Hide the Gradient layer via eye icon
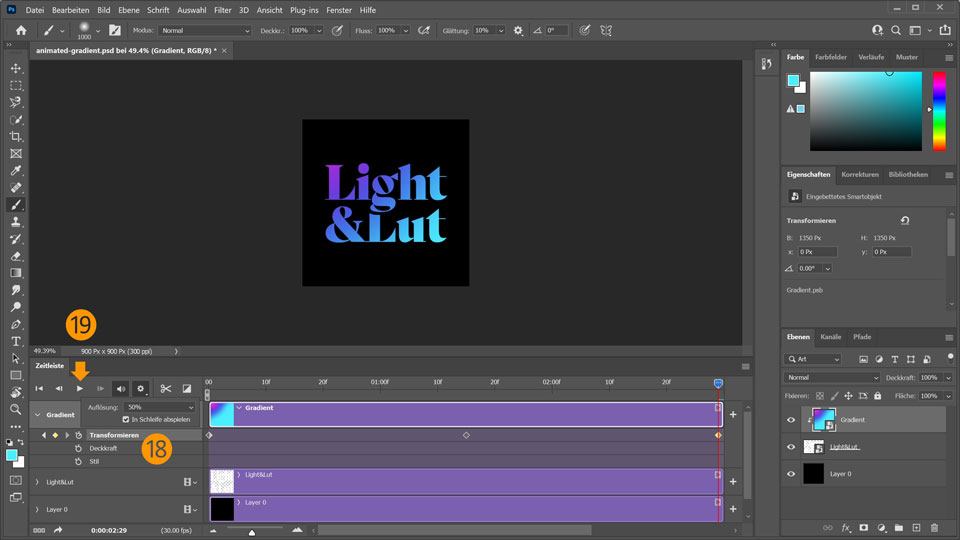 pyautogui.click(x=791, y=420)
